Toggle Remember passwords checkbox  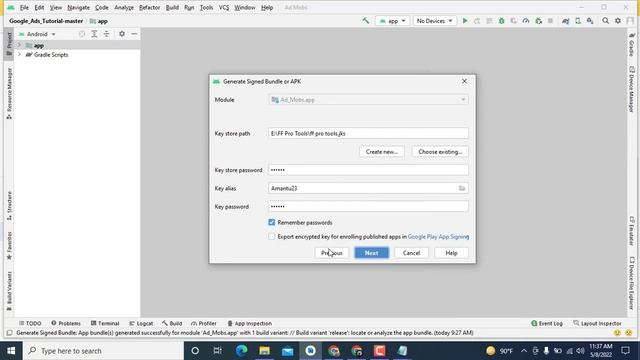pos(272,222)
